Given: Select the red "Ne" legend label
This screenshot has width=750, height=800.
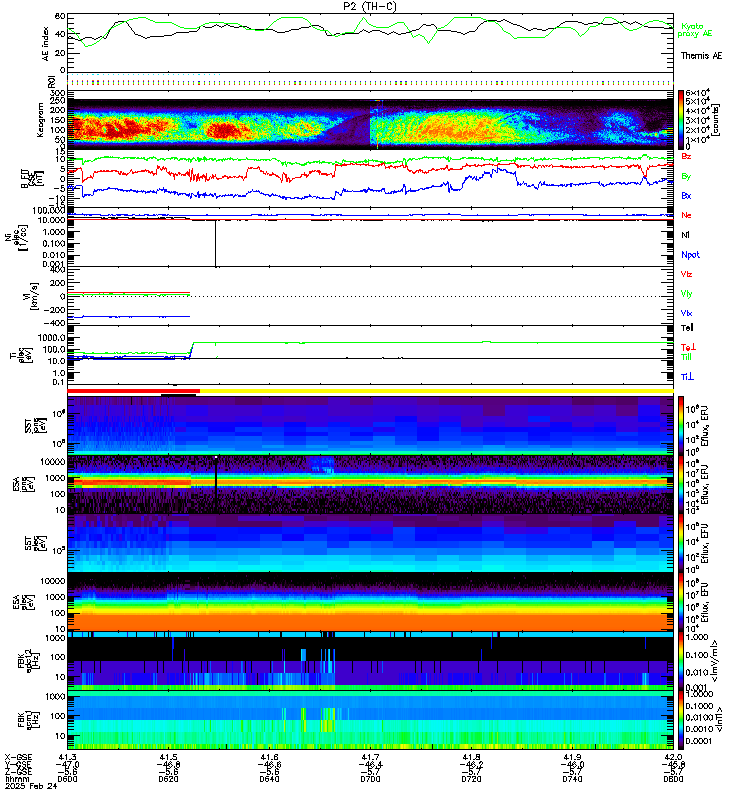Looking at the screenshot, I should (686, 215).
